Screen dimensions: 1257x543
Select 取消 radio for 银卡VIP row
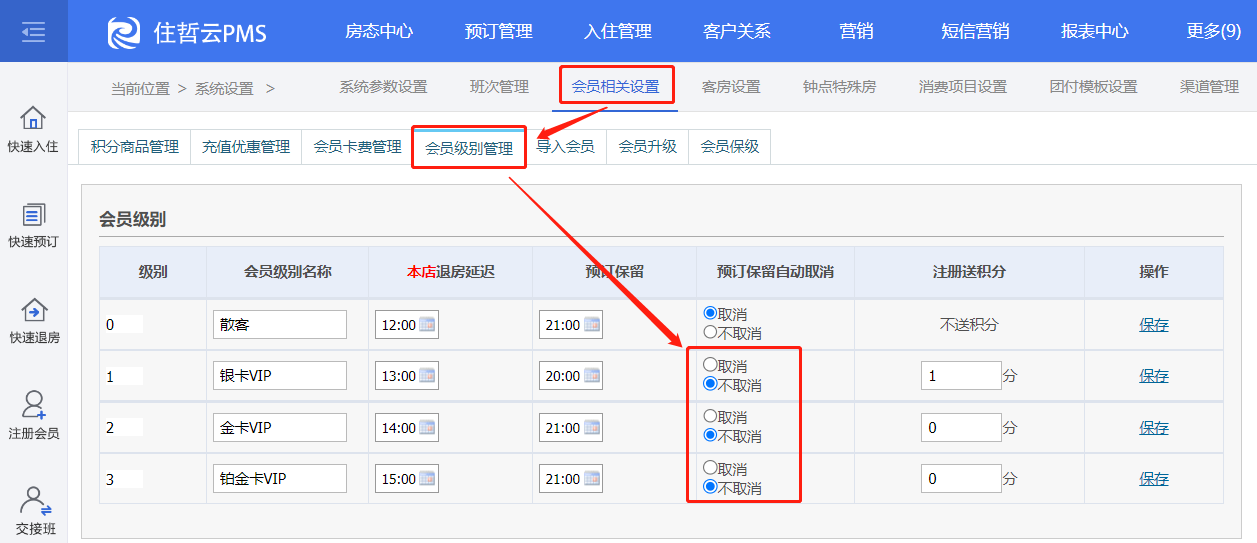(x=710, y=365)
